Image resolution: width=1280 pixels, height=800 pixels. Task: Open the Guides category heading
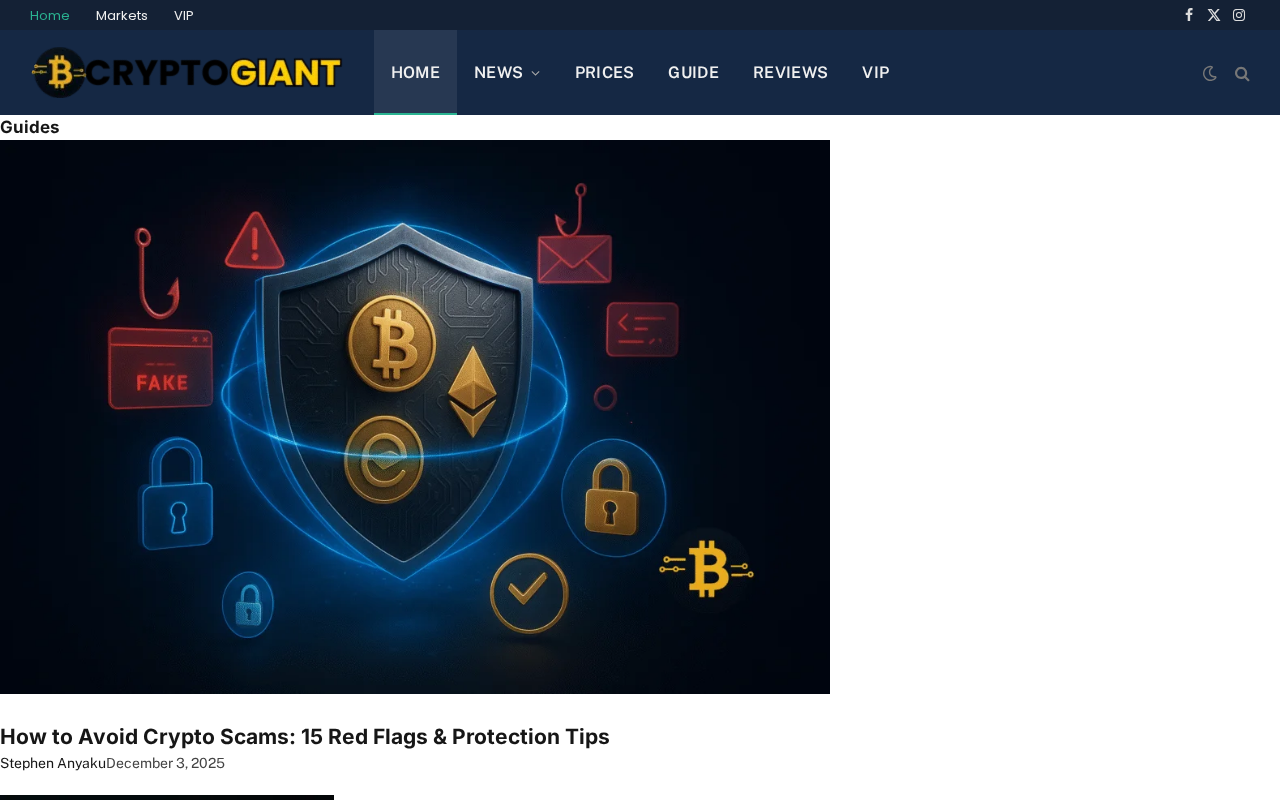(x=30, y=127)
